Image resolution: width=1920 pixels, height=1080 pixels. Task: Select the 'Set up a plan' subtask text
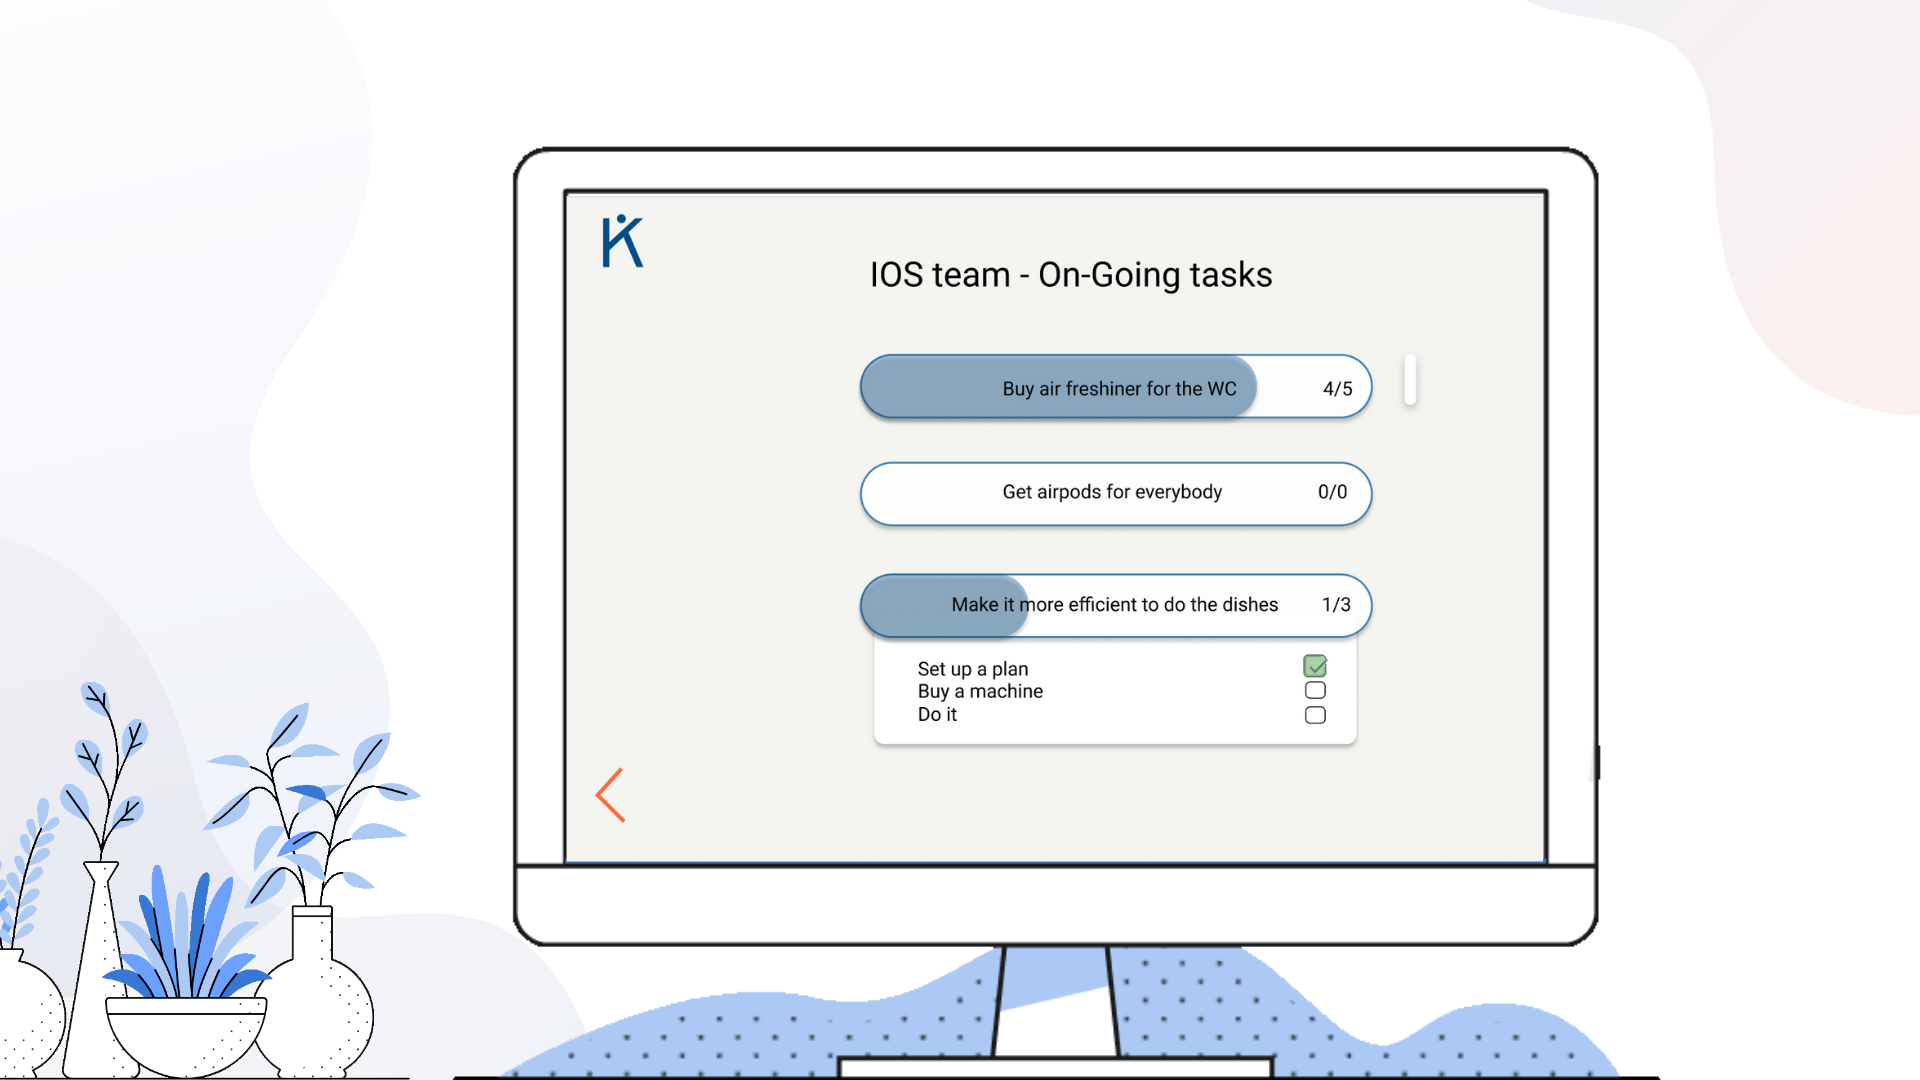point(972,669)
